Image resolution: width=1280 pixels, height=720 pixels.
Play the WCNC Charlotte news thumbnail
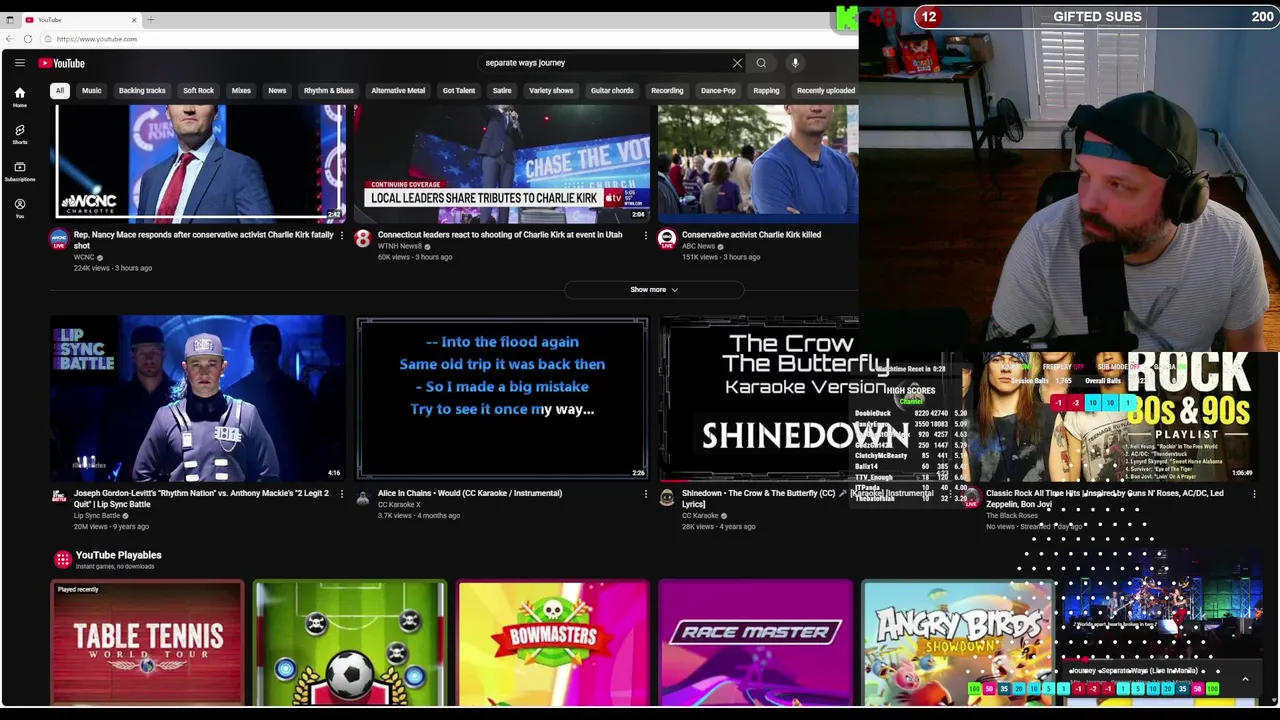pyautogui.click(x=198, y=163)
